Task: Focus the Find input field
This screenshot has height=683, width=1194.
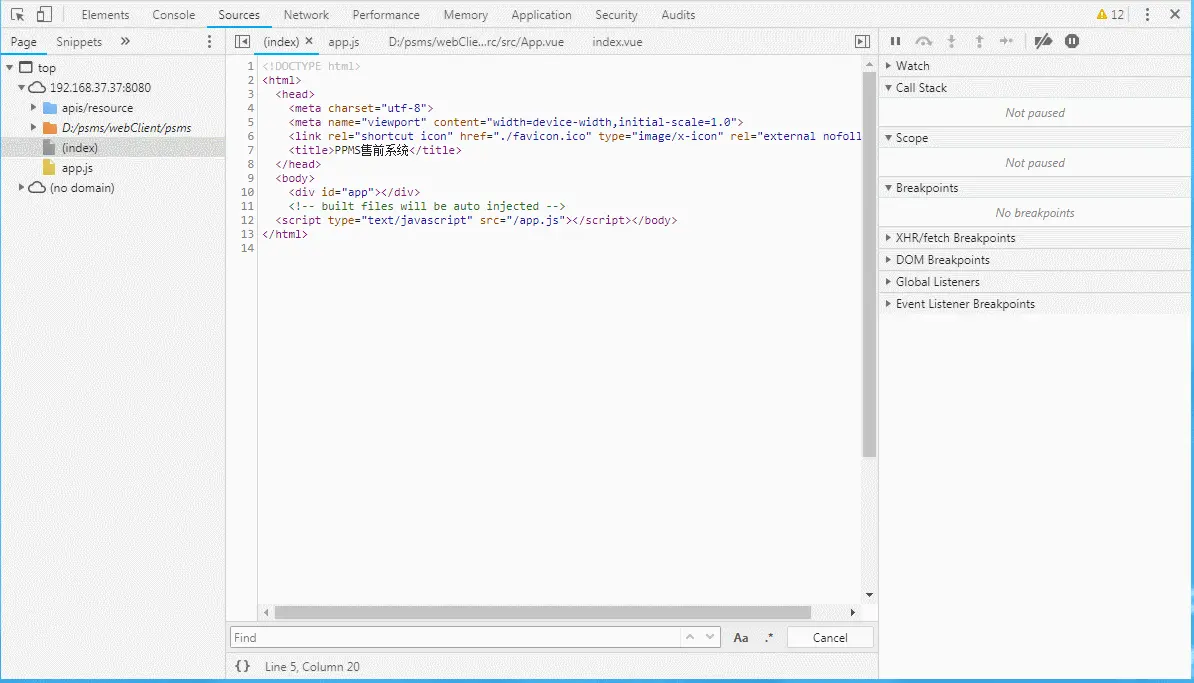Action: pos(455,637)
